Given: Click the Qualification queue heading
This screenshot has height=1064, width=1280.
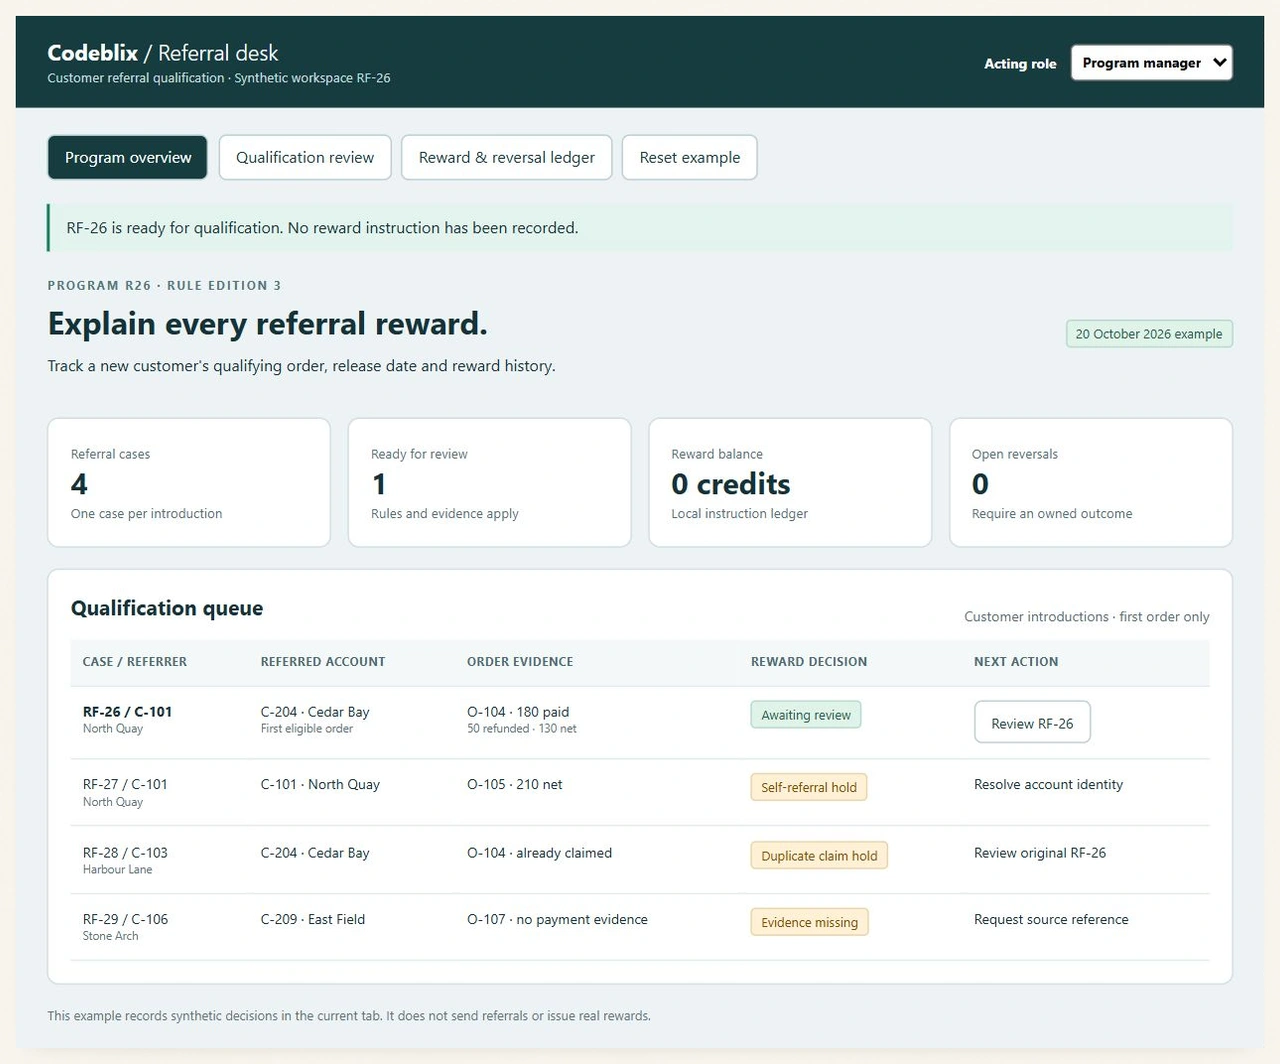Looking at the screenshot, I should pyautogui.click(x=167, y=608).
